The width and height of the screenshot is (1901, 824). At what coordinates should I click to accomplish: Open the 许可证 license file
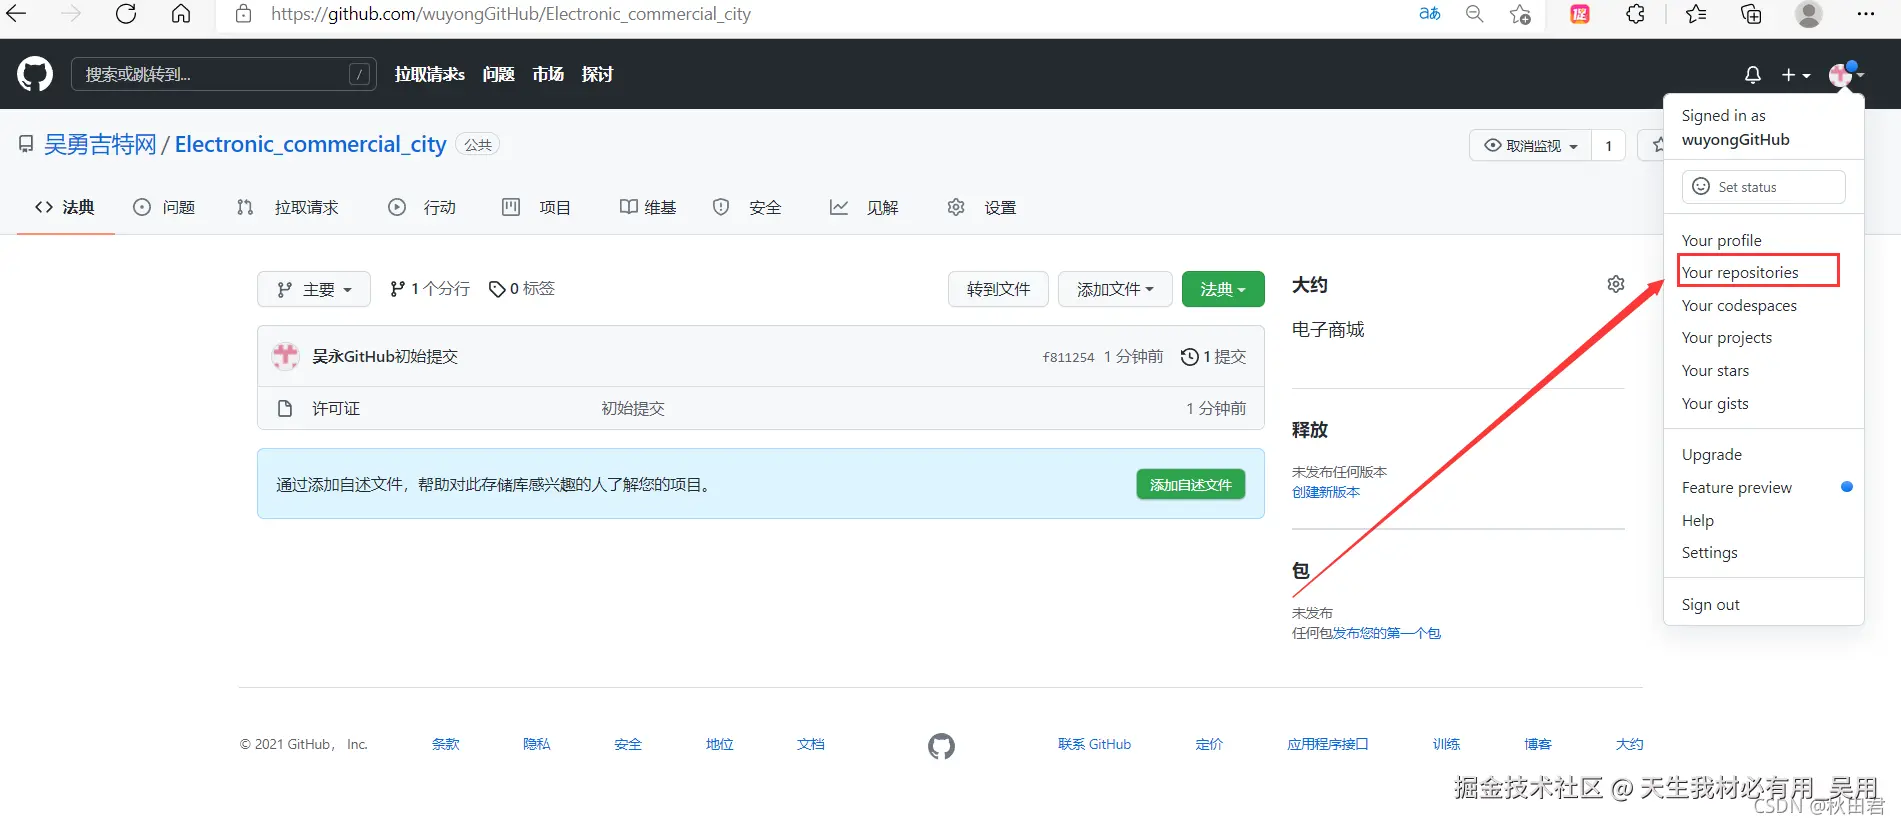(x=336, y=408)
